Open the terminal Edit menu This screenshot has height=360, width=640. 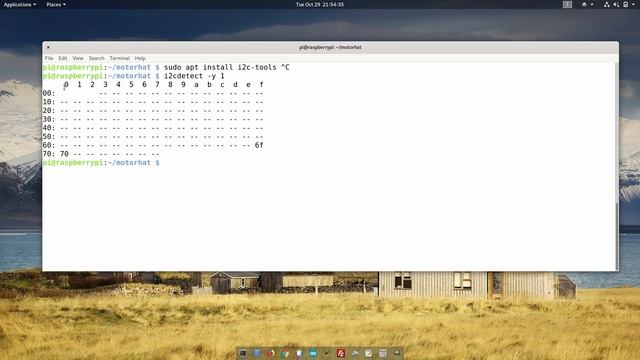tap(63, 58)
